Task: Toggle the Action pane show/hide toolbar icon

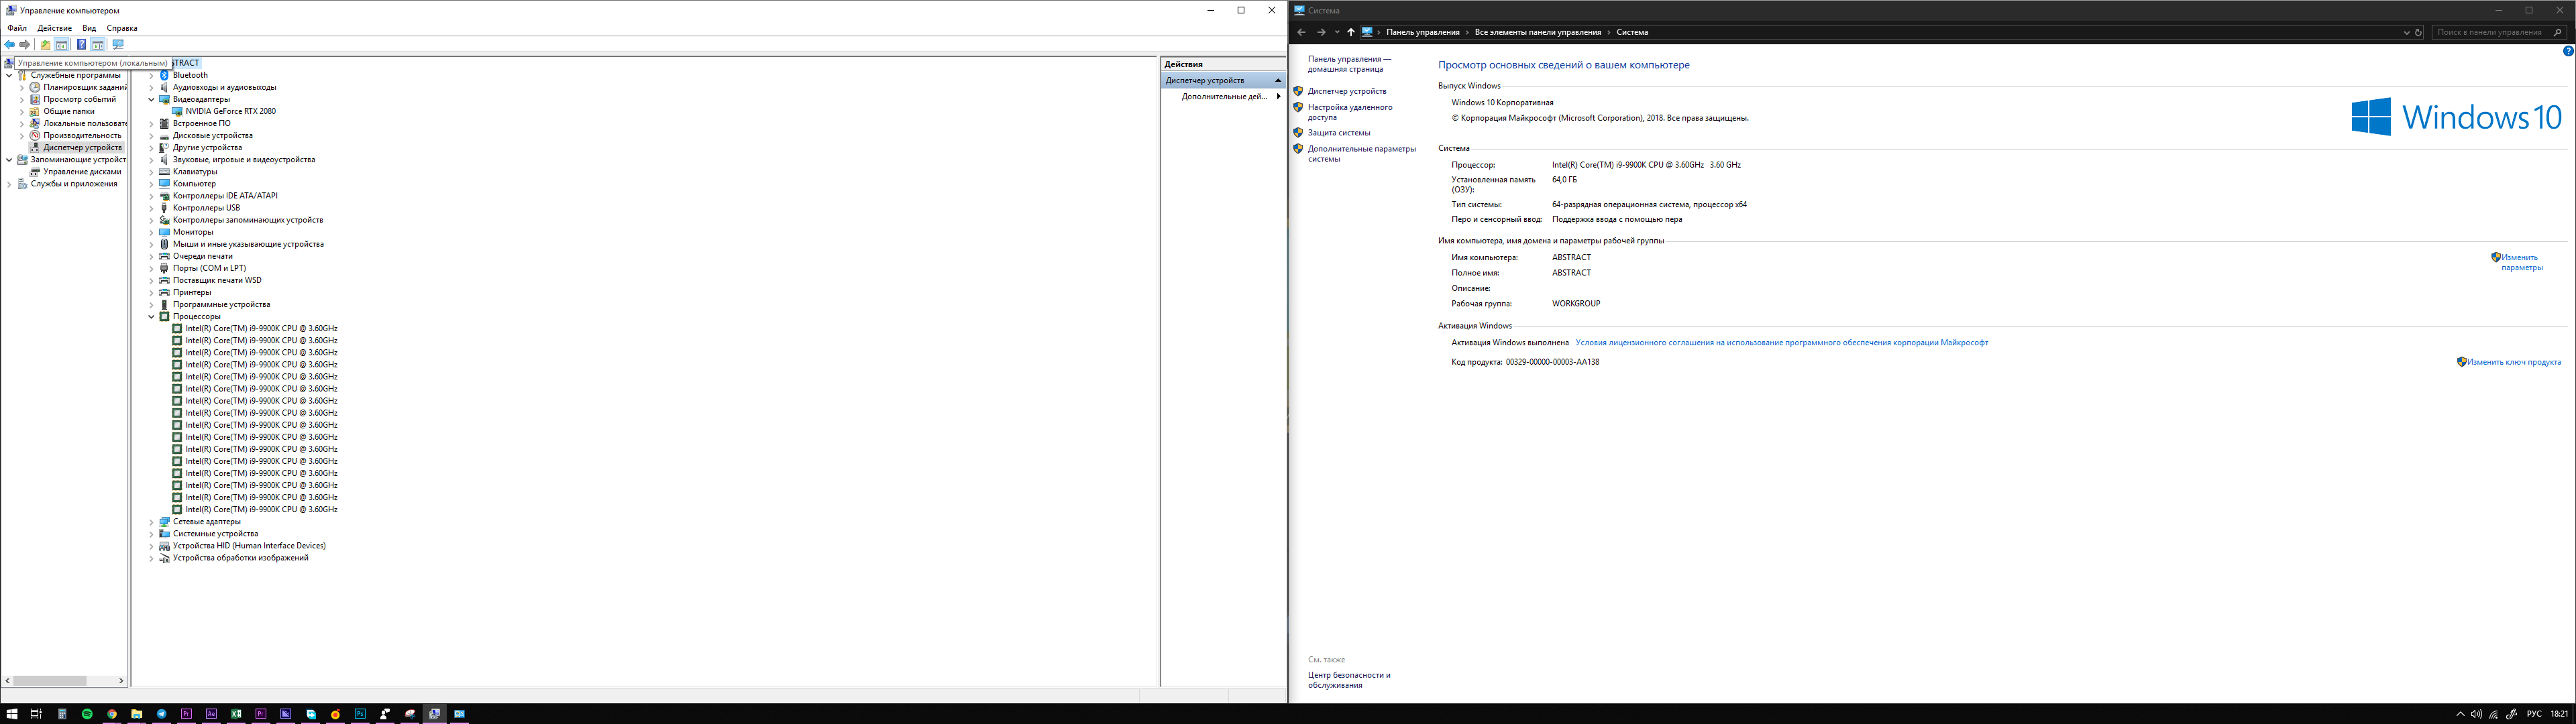Action: coord(98,45)
